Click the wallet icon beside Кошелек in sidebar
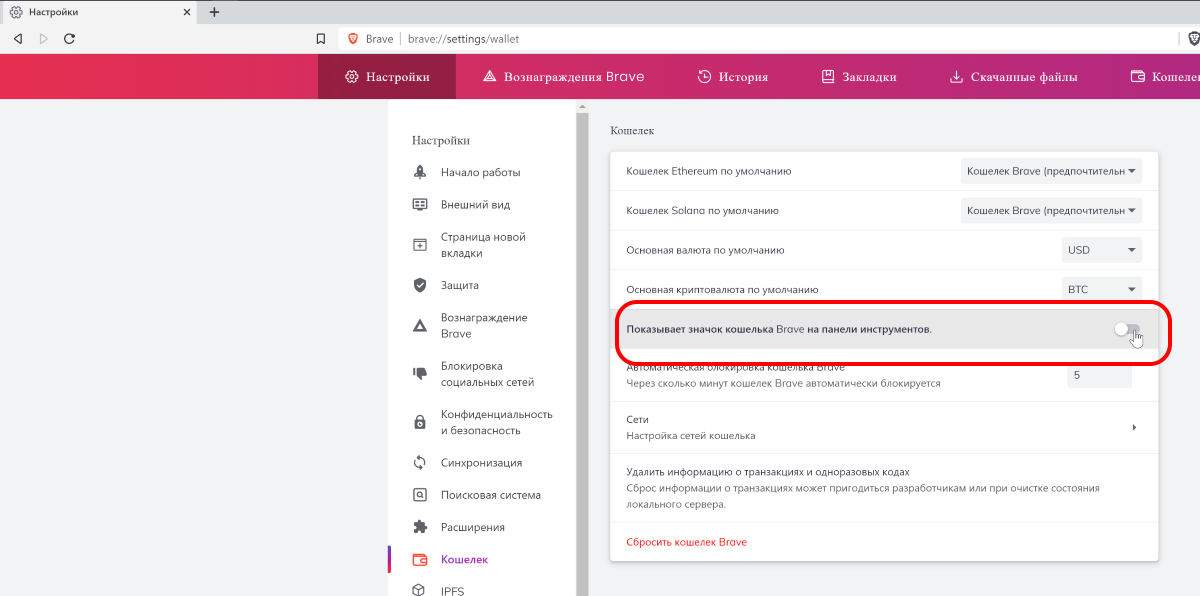The image size is (1200, 596). pyautogui.click(x=420, y=559)
